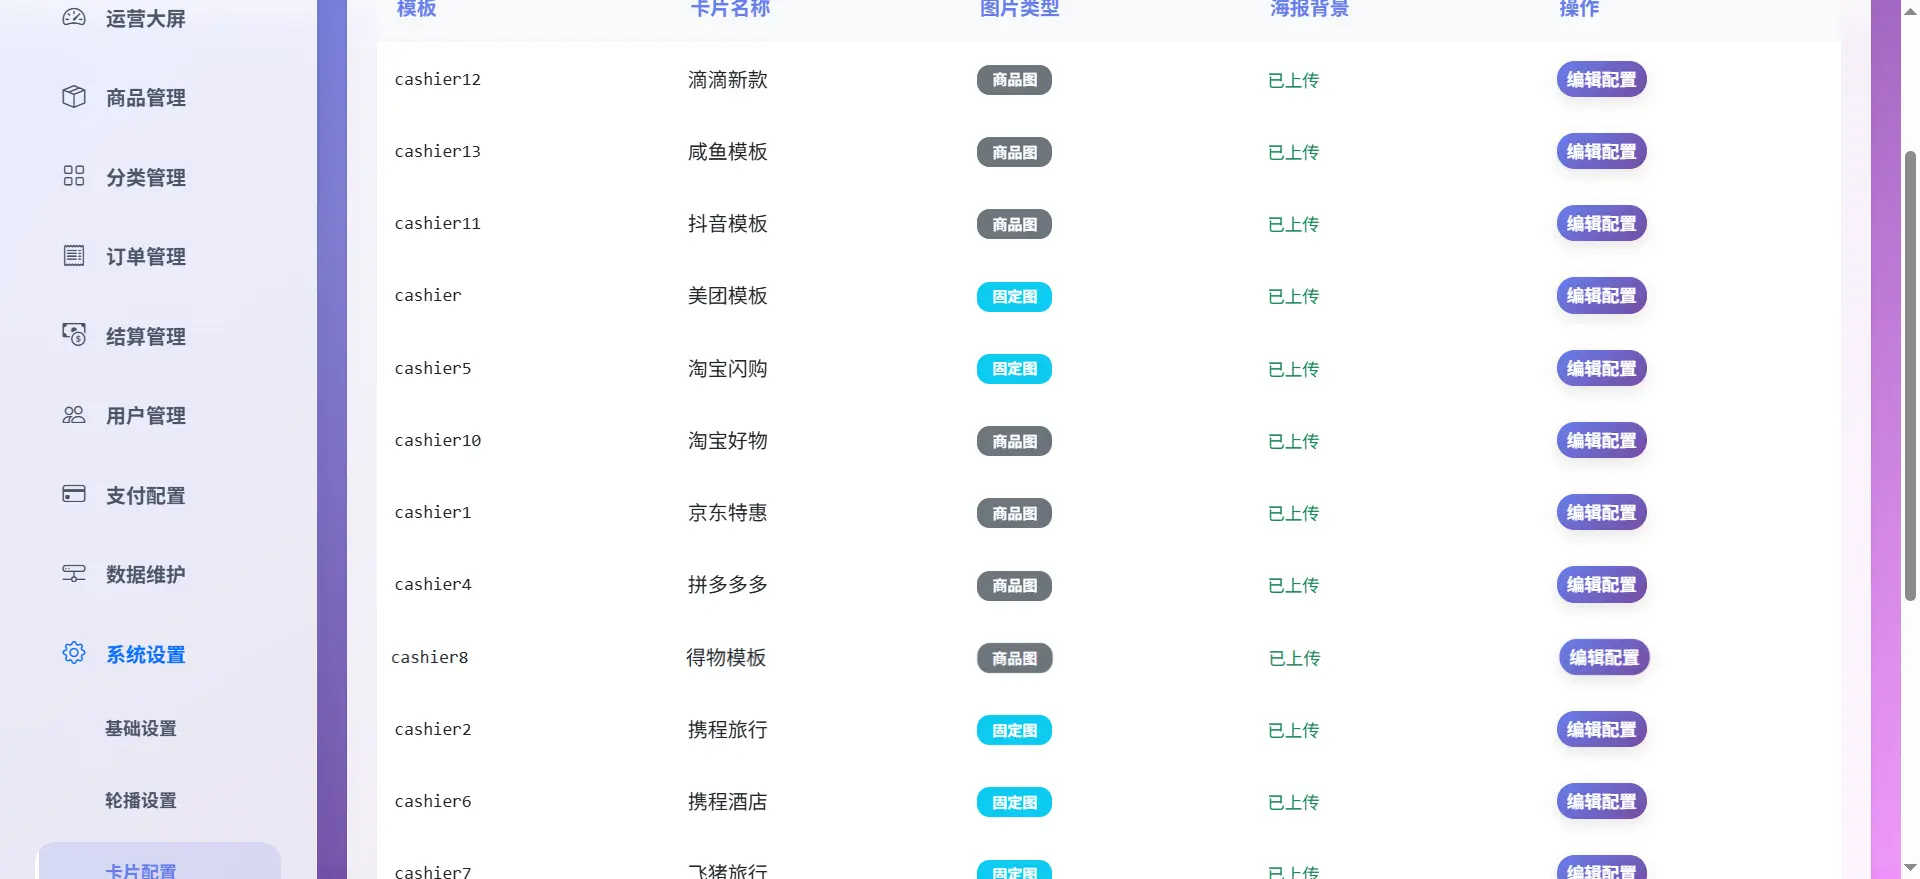The height and width of the screenshot is (879, 1920).
Task: Edit the 京东特惠 card settings
Action: (x=1600, y=512)
